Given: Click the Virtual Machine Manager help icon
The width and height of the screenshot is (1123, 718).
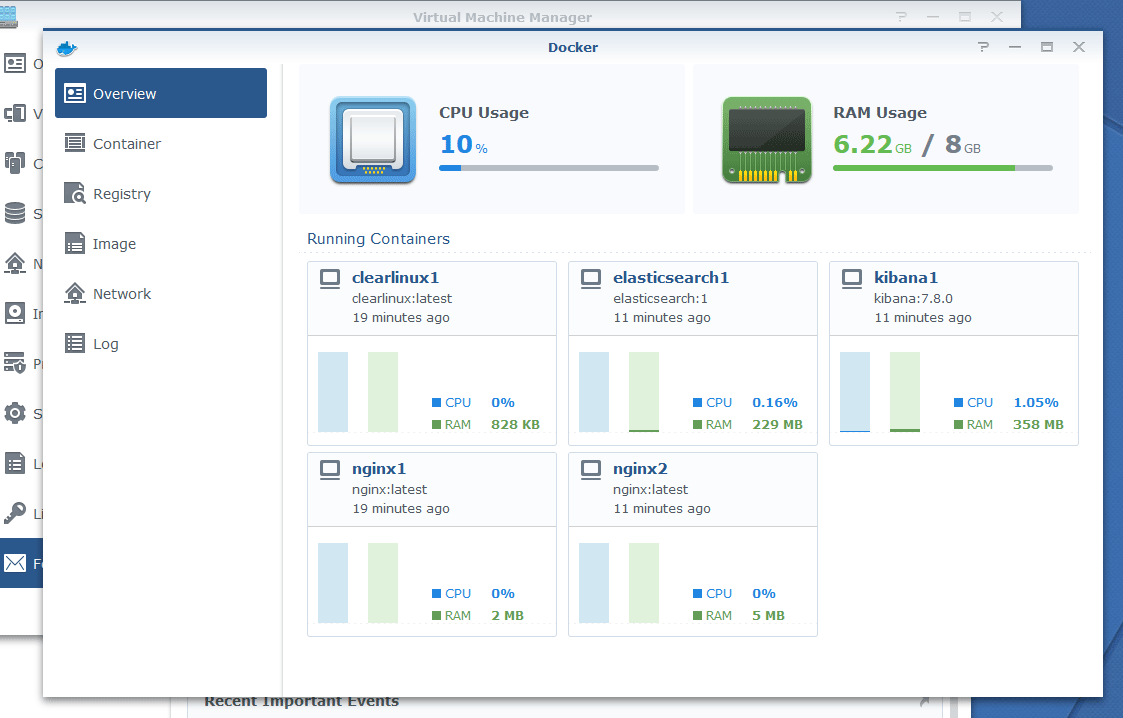Looking at the screenshot, I should pyautogui.click(x=901, y=16).
